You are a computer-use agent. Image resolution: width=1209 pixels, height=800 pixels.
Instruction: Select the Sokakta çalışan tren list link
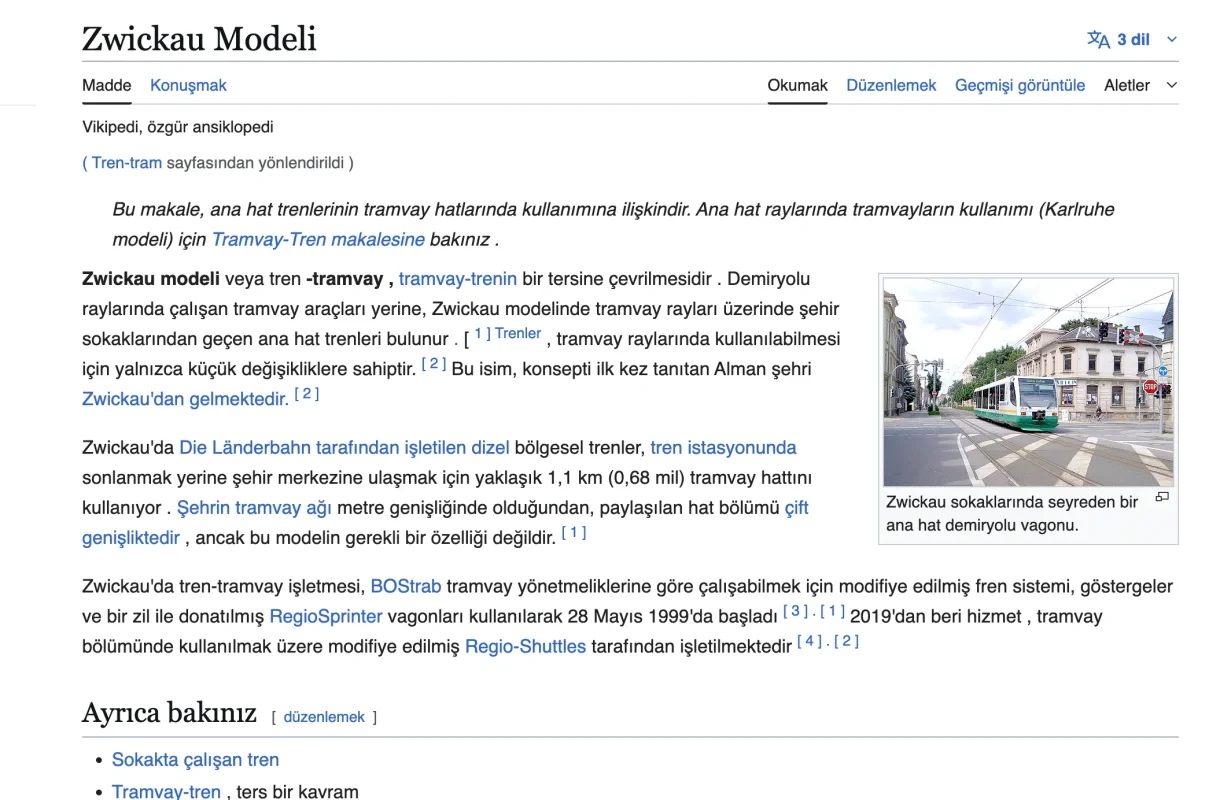tap(195, 759)
